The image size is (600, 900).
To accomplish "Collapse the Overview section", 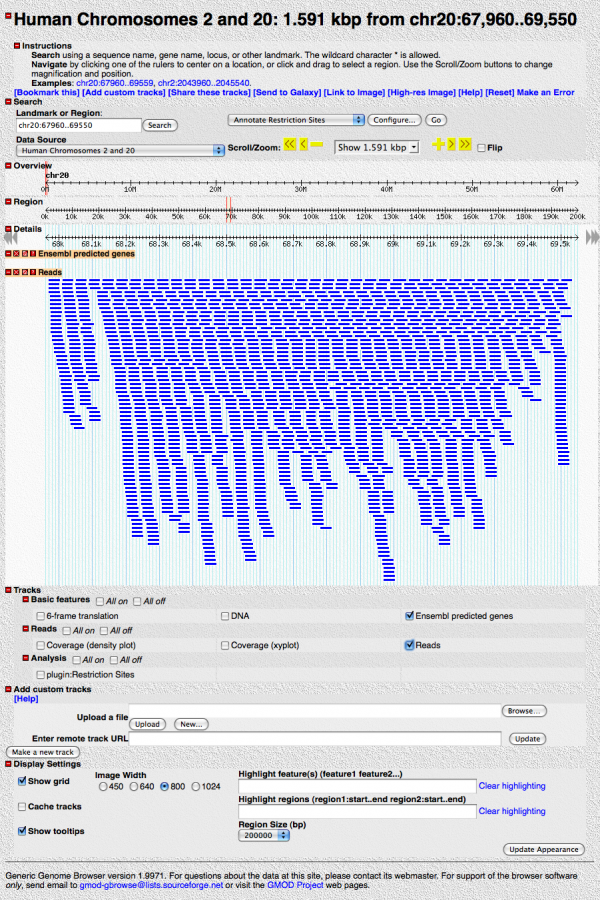I will [9, 165].
